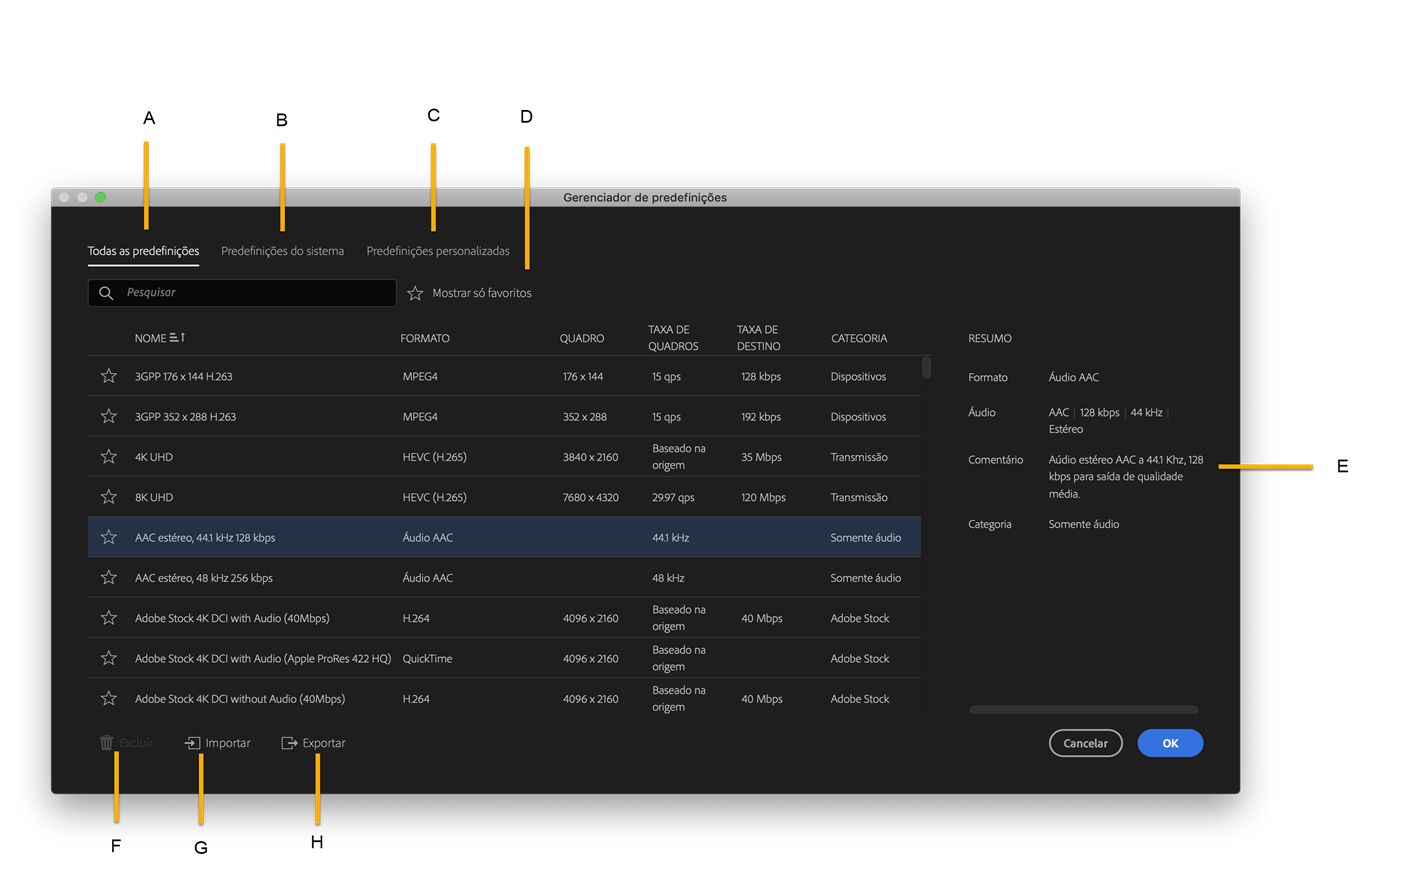The height and width of the screenshot is (871, 1413).
Task: Click the QuickTime format cell
Action: click(427, 659)
